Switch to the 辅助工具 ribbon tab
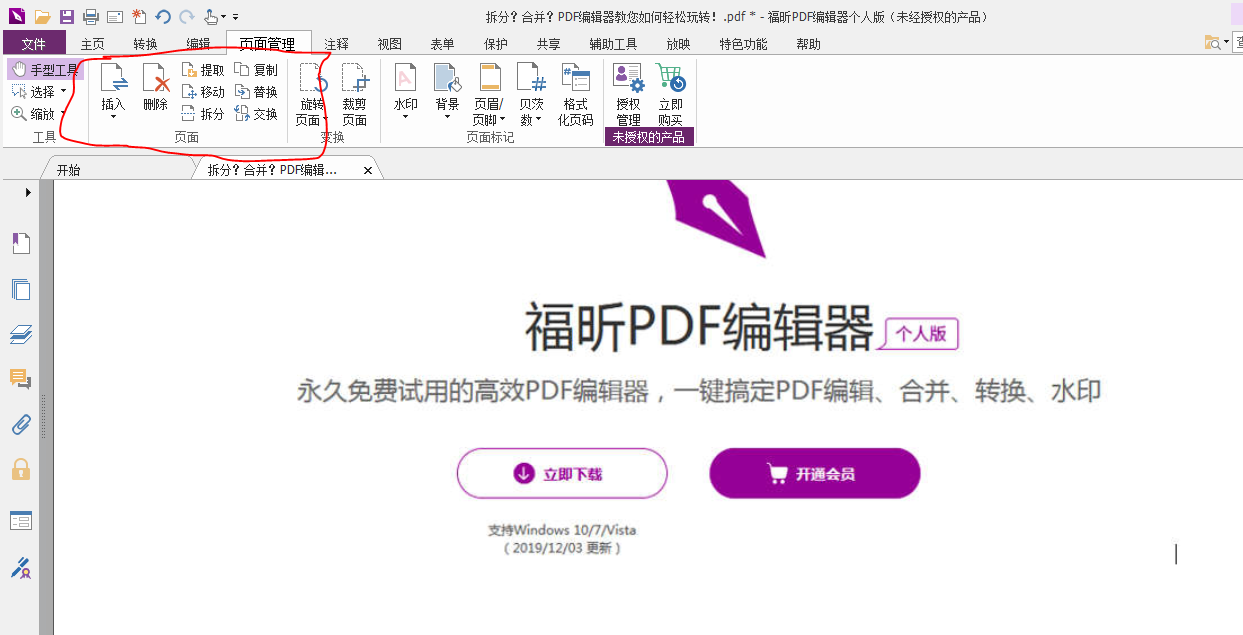 (613, 44)
